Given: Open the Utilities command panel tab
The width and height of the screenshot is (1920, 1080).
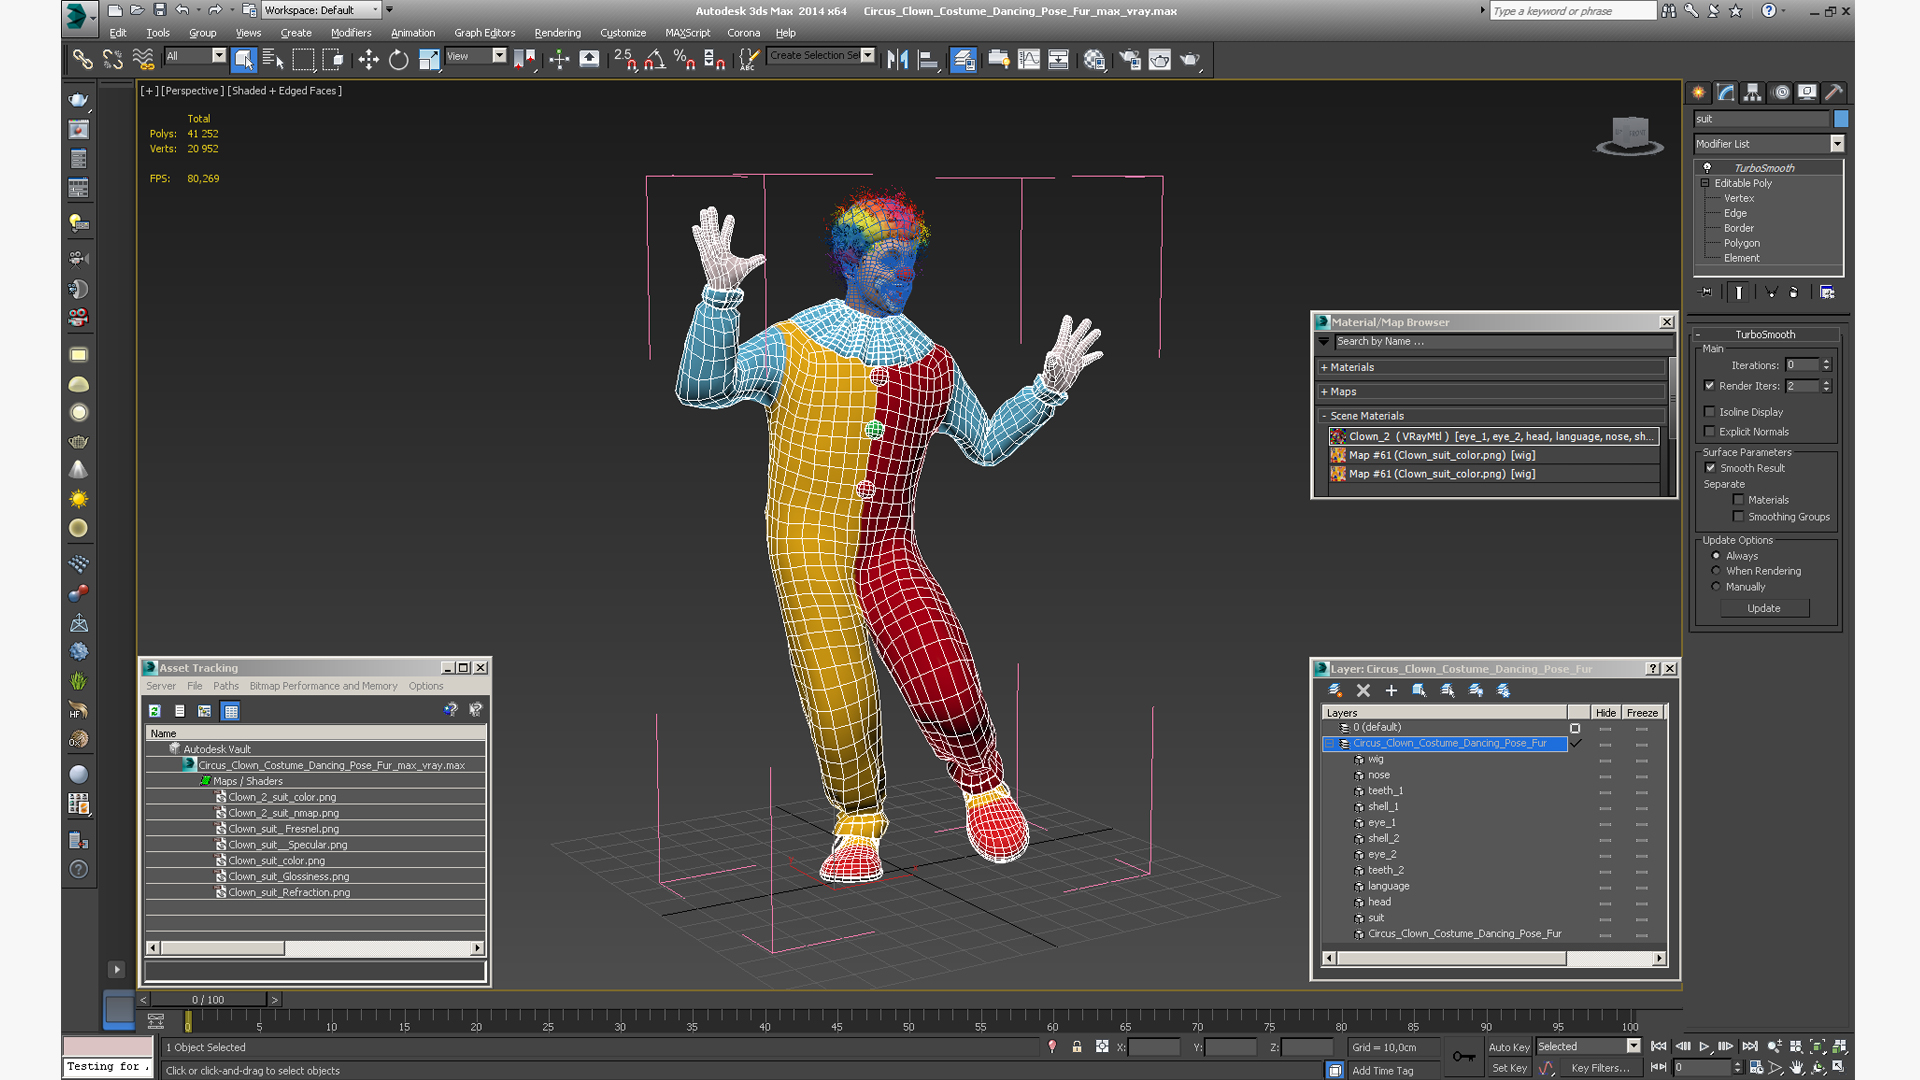Looking at the screenshot, I should [x=1833, y=92].
